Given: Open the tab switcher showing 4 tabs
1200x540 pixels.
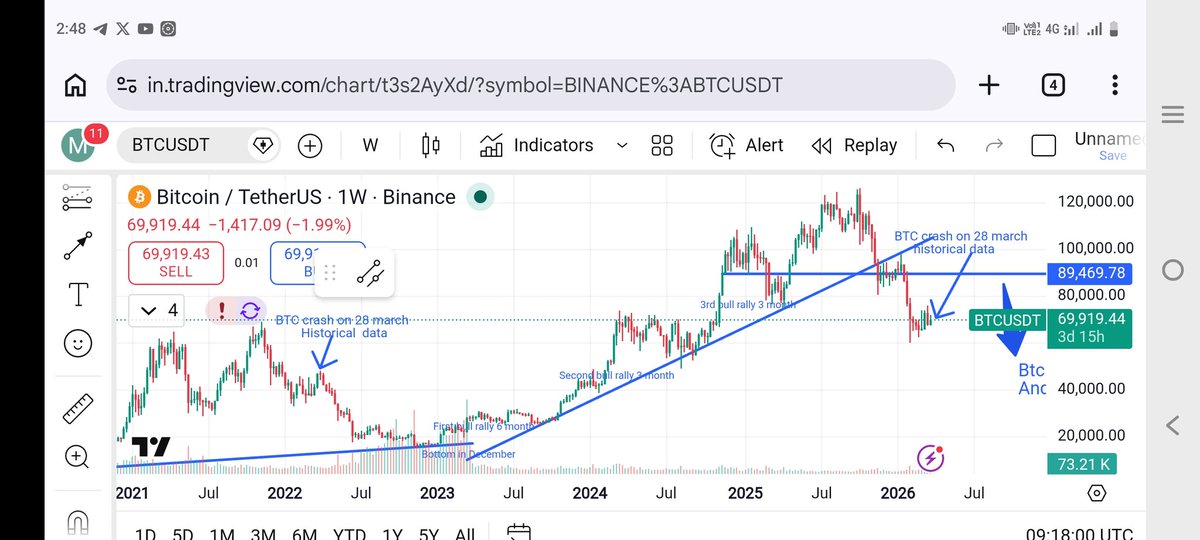Looking at the screenshot, I should click(1053, 85).
